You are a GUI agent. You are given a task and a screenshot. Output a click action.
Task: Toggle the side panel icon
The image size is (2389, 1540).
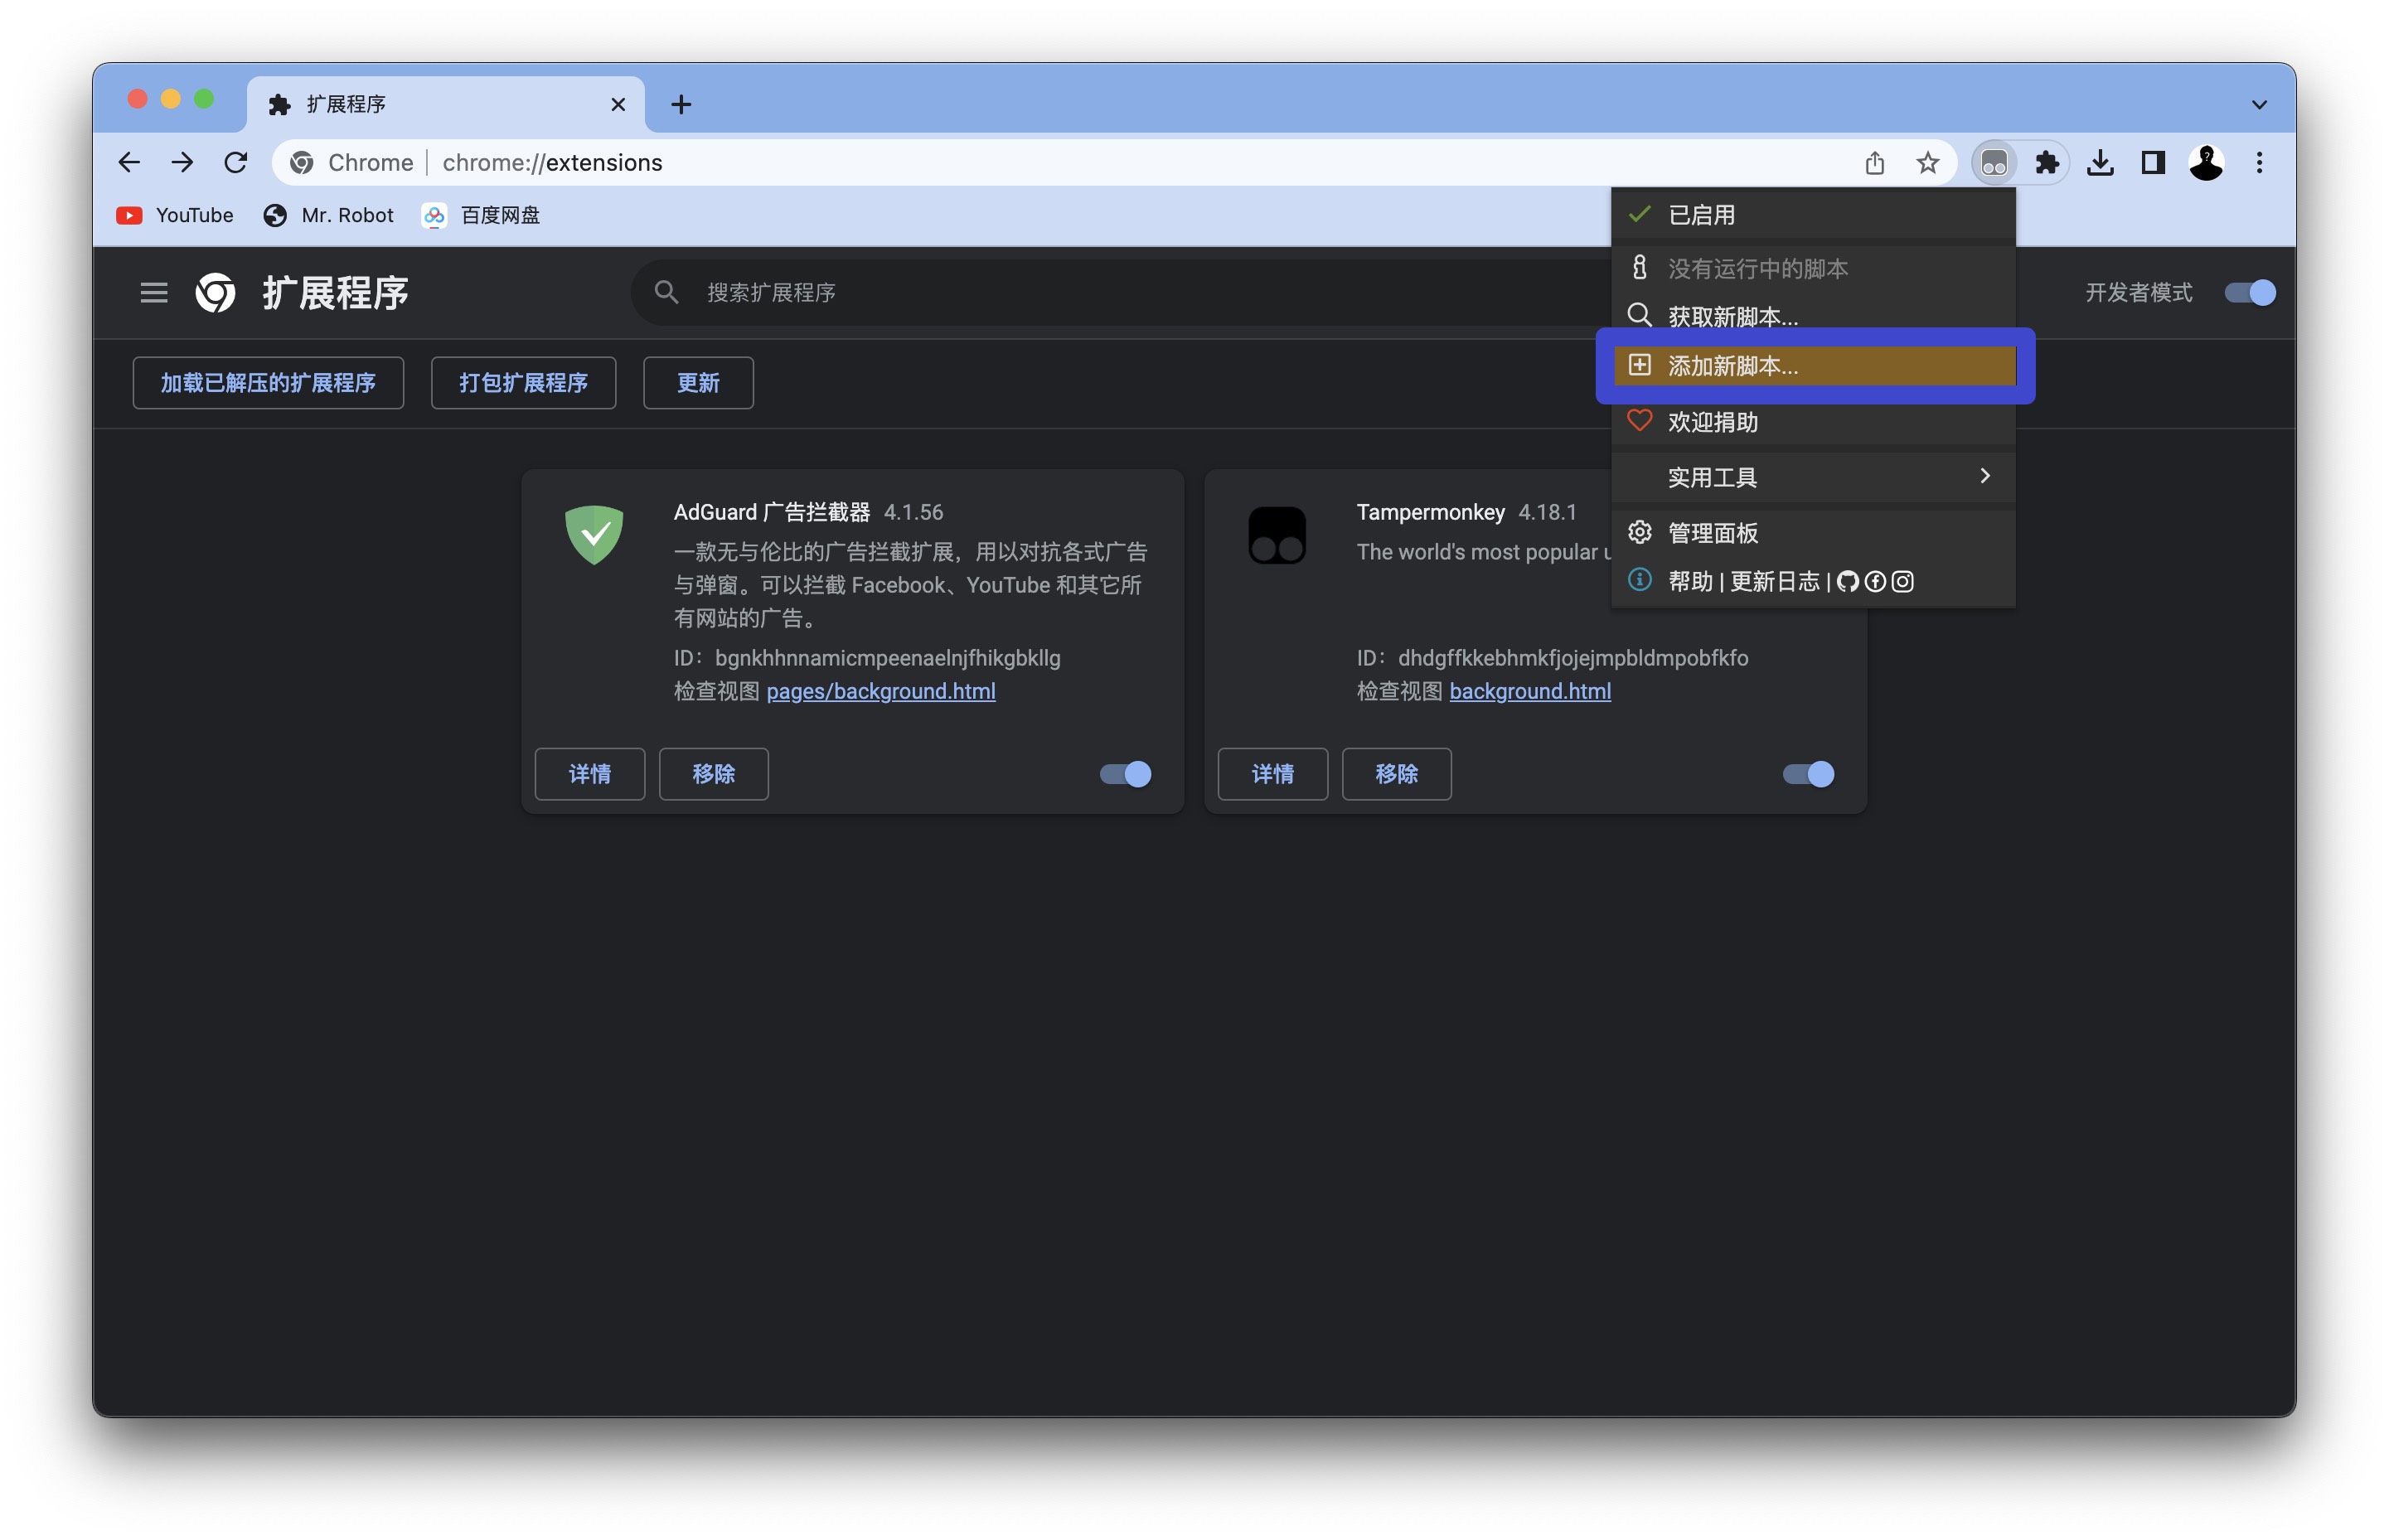click(x=2152, y=163)
